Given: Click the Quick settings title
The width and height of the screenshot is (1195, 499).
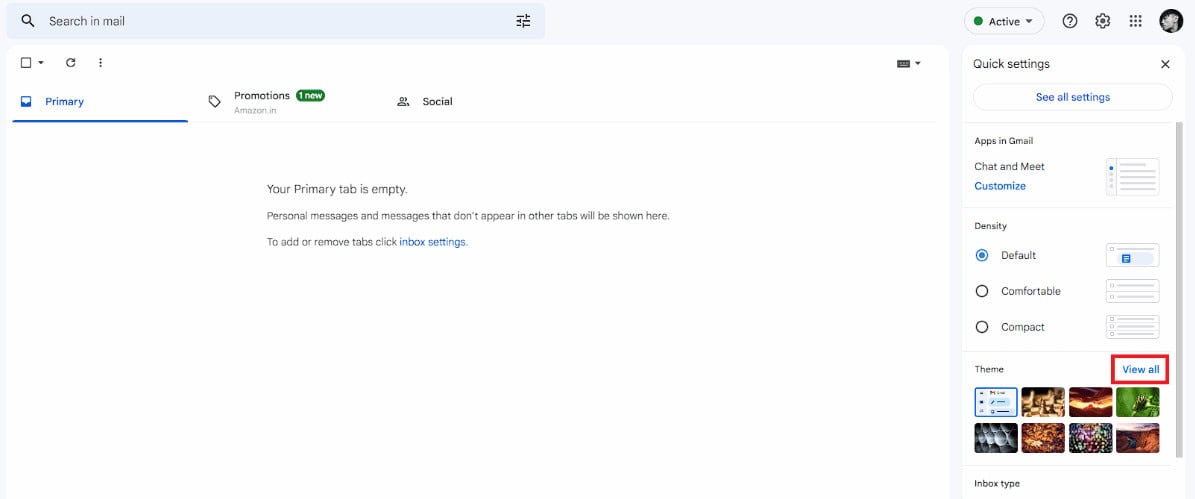Looking at the screenshot, I should point(1011,64).
